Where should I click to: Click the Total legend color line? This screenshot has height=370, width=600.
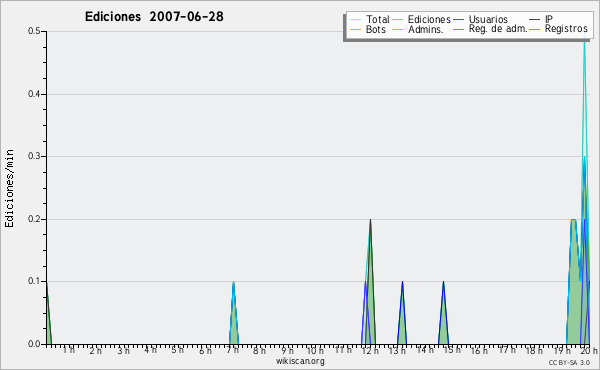pyautogui.click(x=355, y=20)
